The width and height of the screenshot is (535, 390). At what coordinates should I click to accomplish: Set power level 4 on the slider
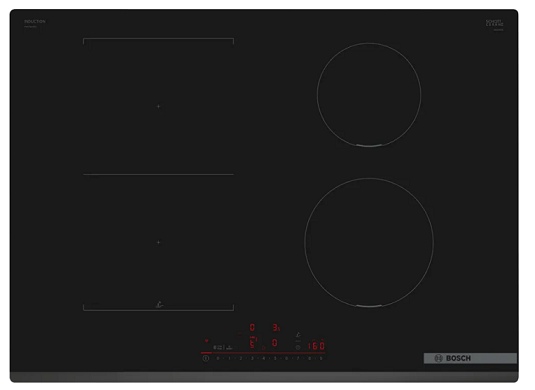[263, 358]
